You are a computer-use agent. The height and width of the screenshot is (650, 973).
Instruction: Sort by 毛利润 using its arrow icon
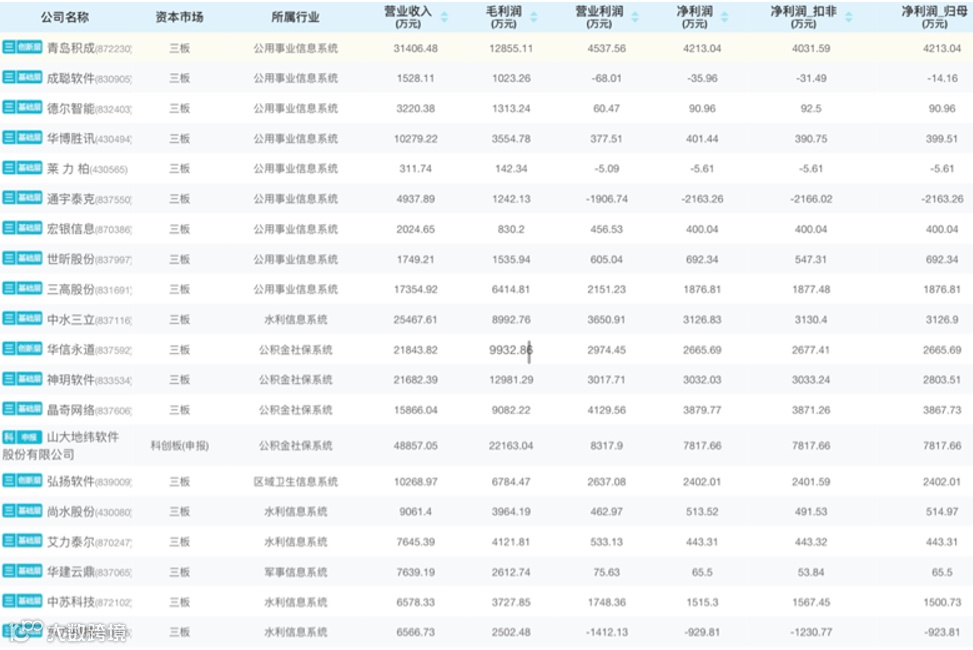[534, 17]
